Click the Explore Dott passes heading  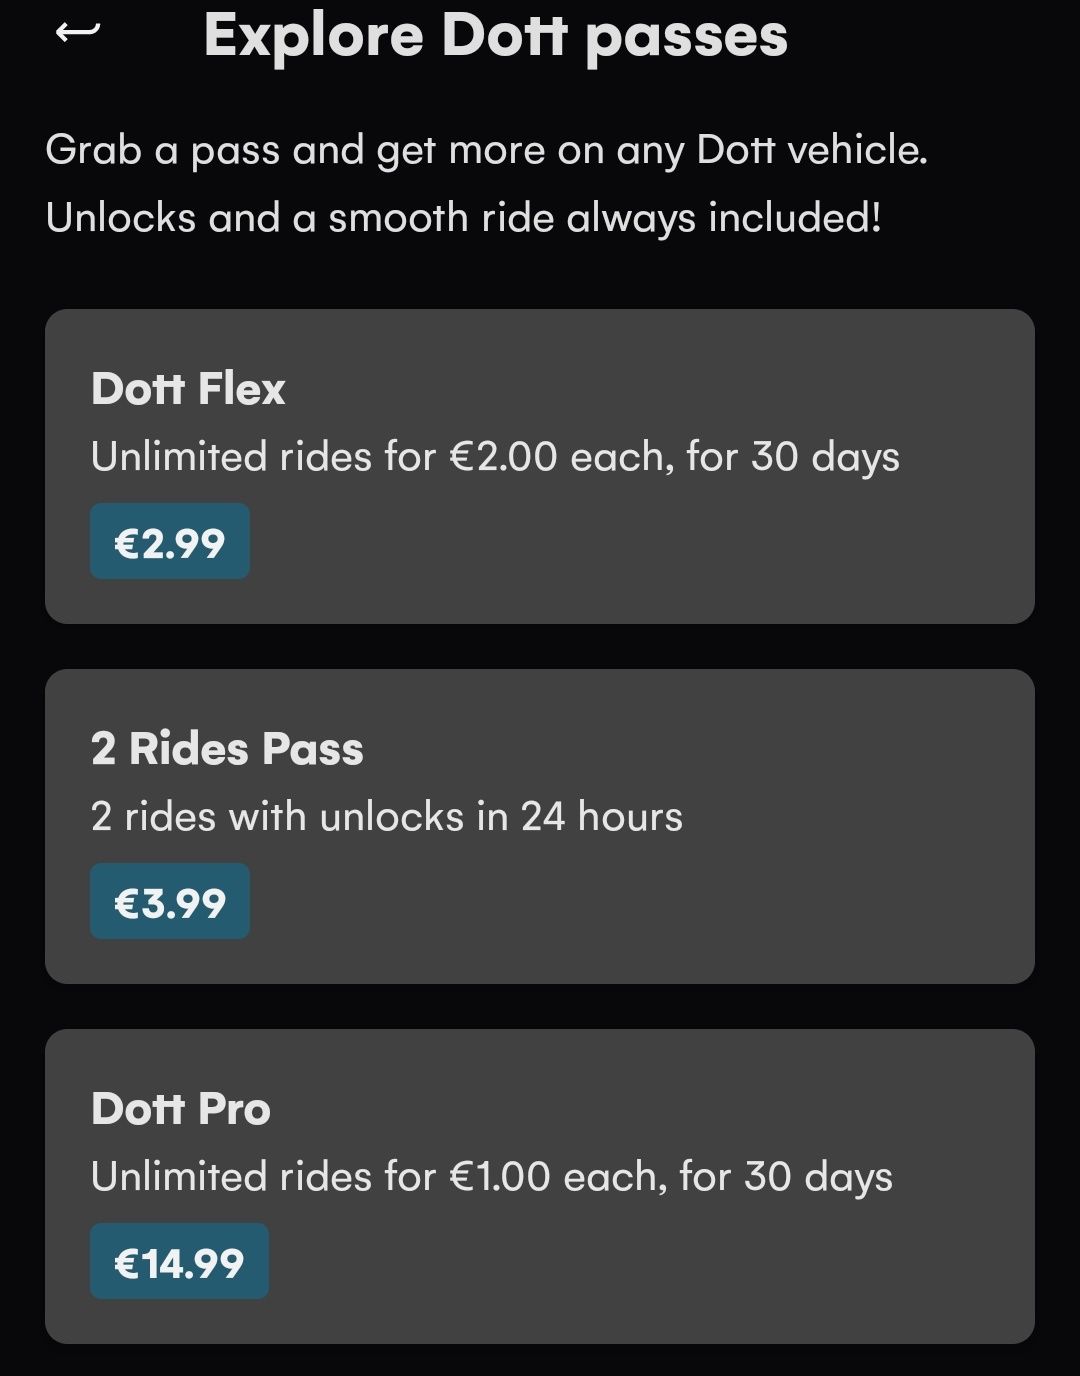(x=495, y=36)
